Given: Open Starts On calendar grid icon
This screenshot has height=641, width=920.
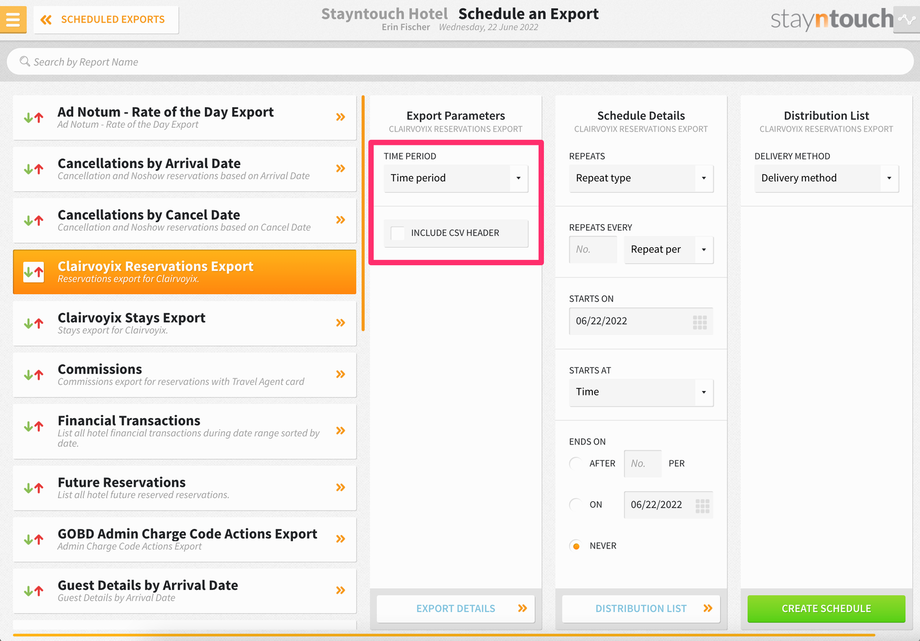Looking at the screenshot, I should point(699,322).
